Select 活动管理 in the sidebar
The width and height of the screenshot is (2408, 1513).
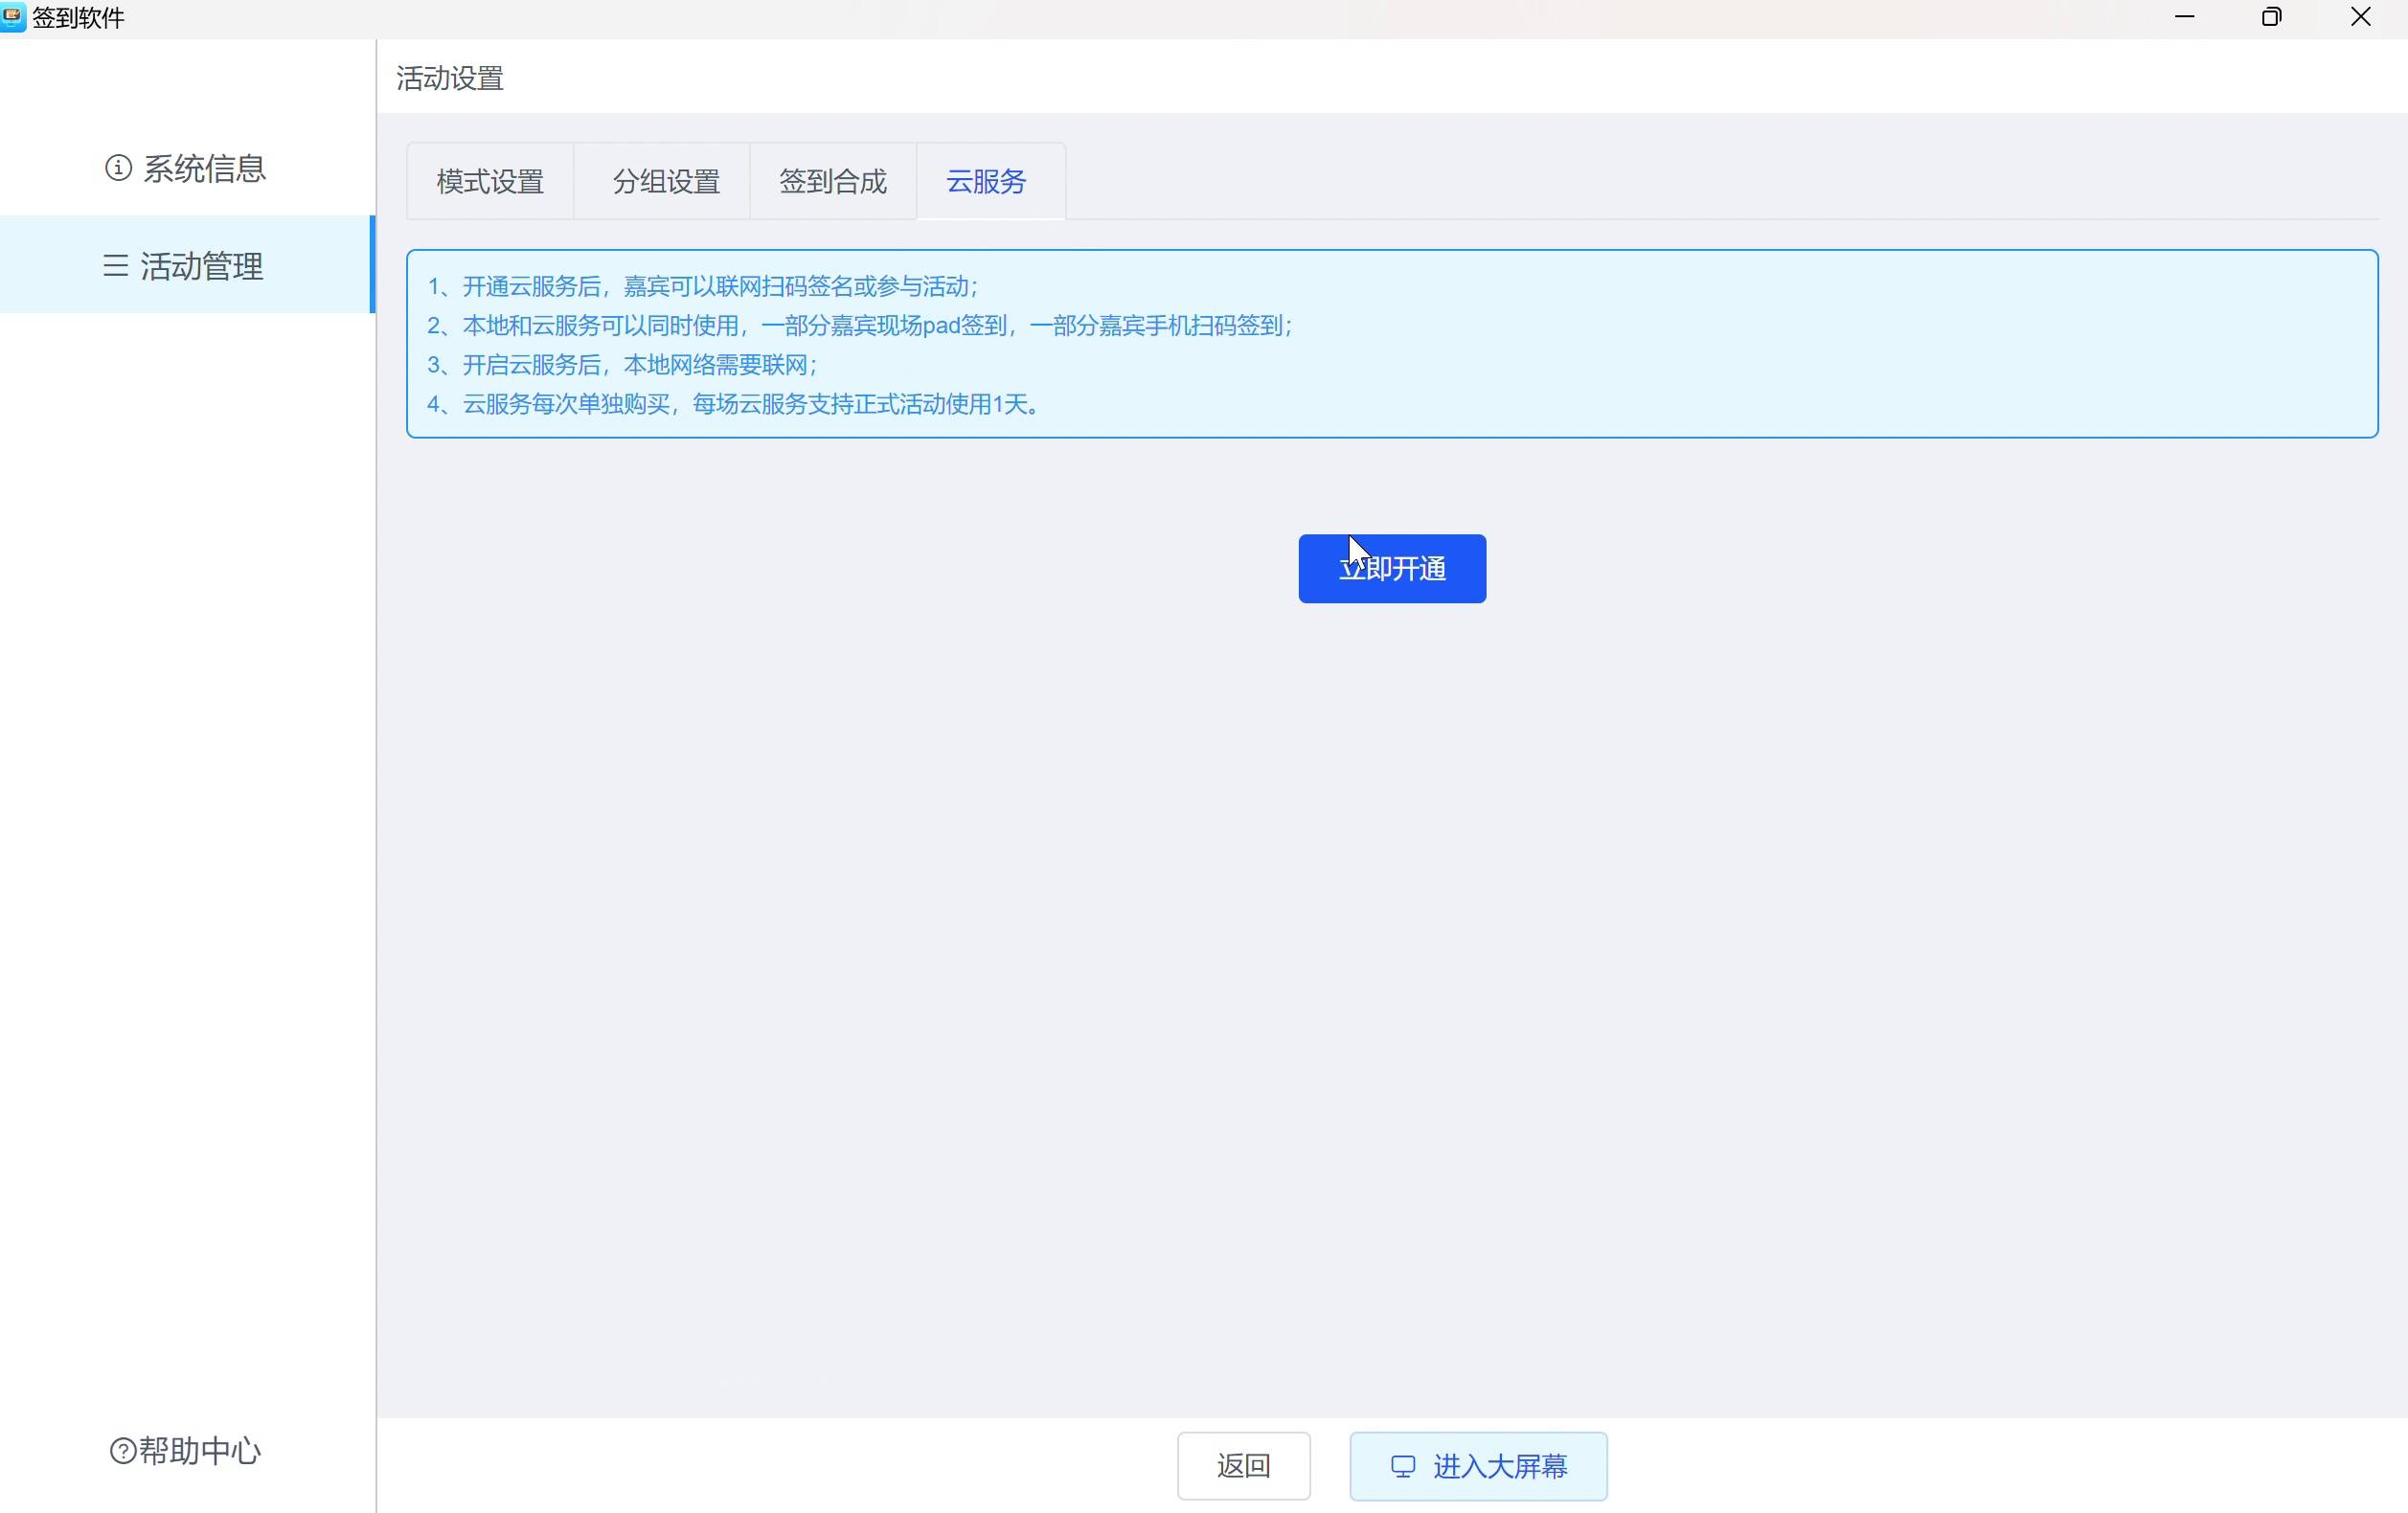point(201,266)
